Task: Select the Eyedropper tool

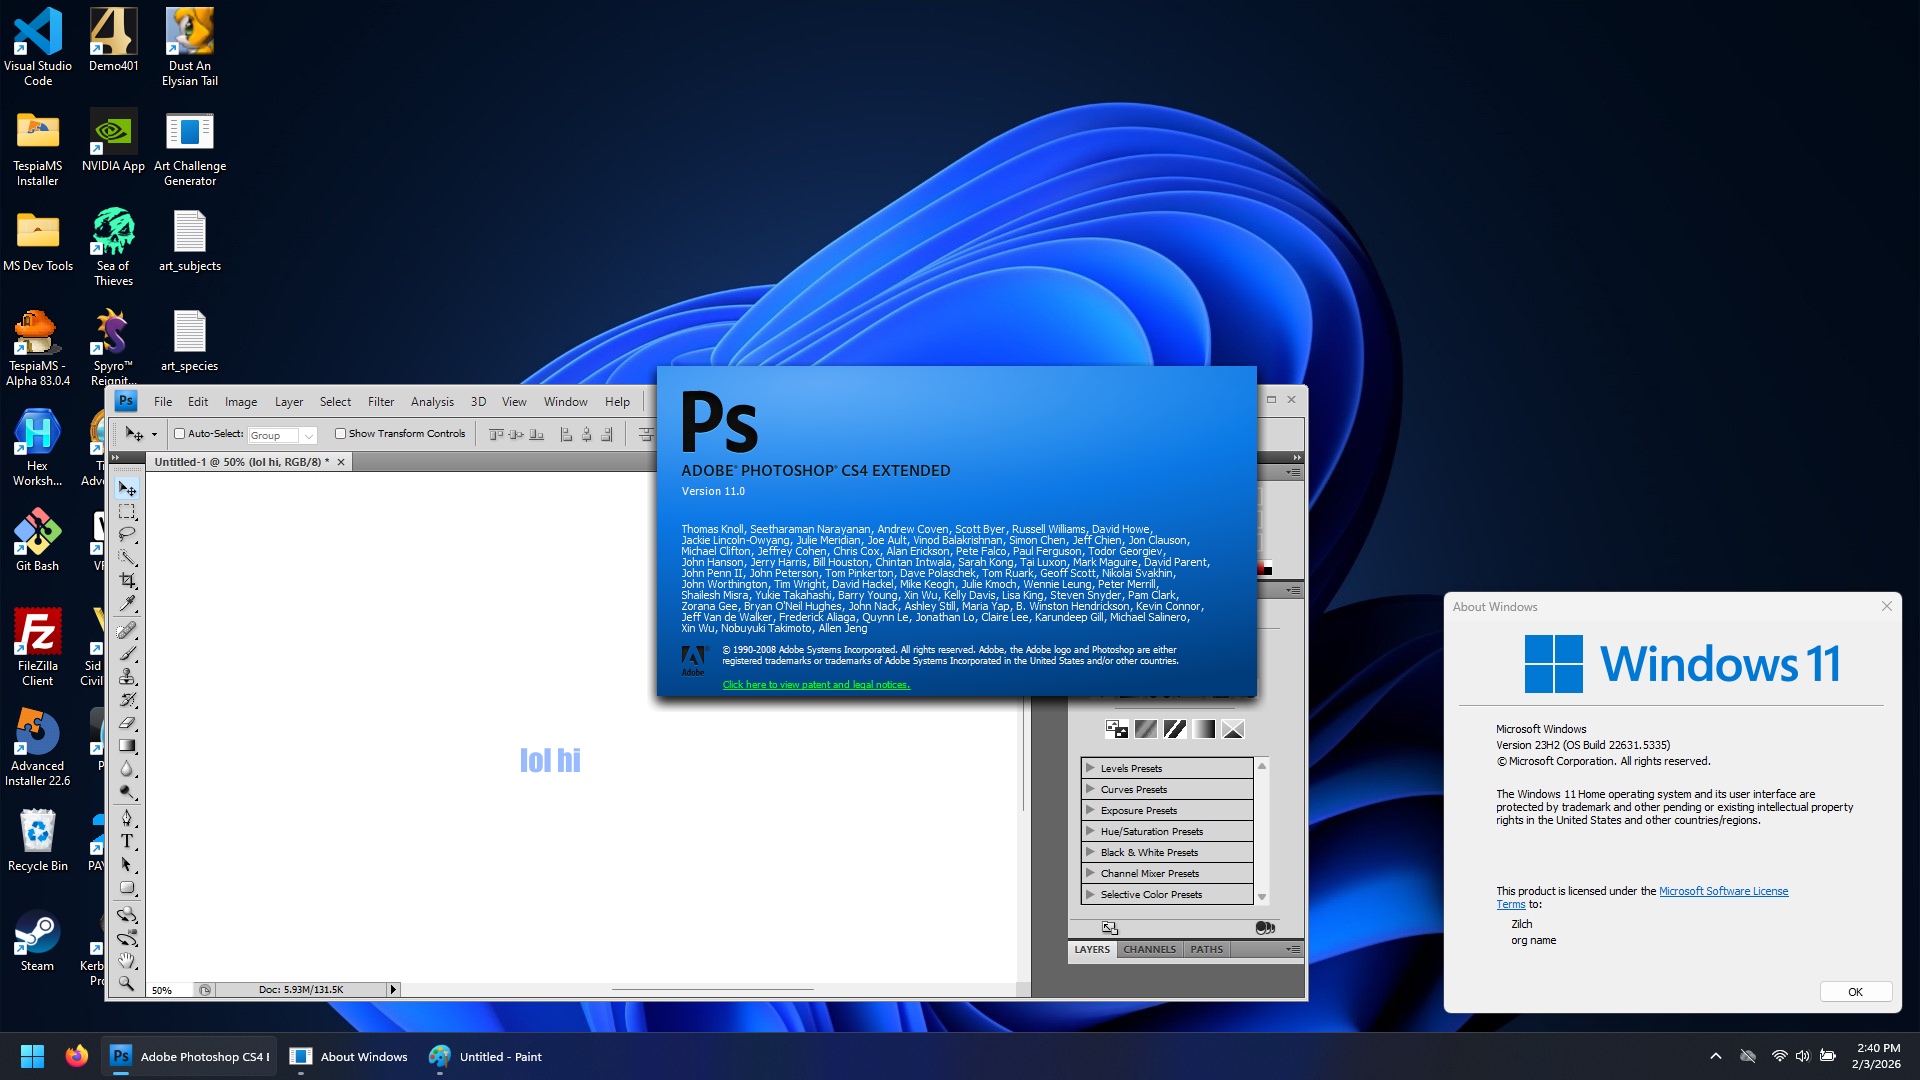Action: pos(127,603)
